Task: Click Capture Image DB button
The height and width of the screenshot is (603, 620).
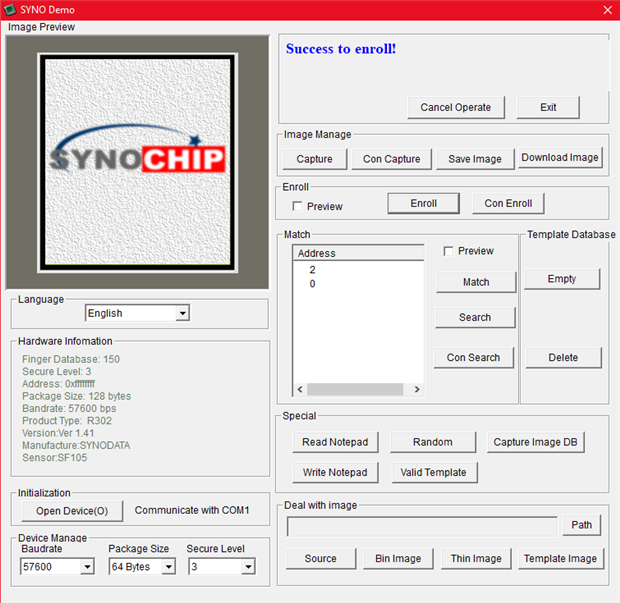Action: pyautogui.click(x=536, y=442)
